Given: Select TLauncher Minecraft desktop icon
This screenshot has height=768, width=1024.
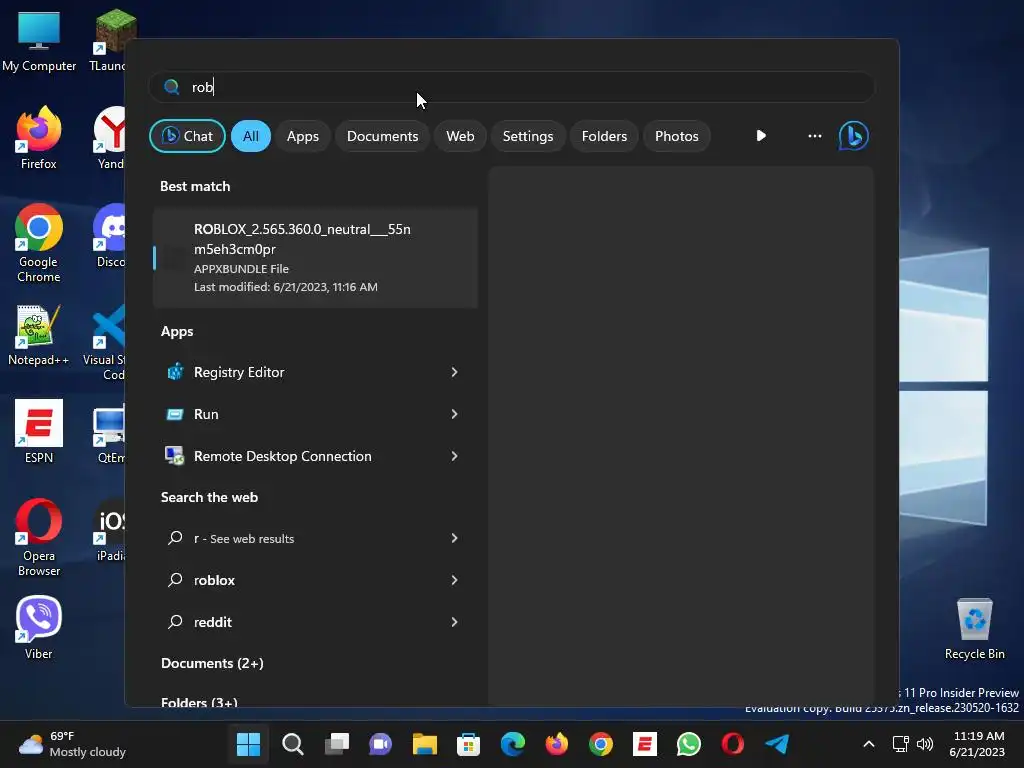Looking at the screenshot, I should point(108,40).
